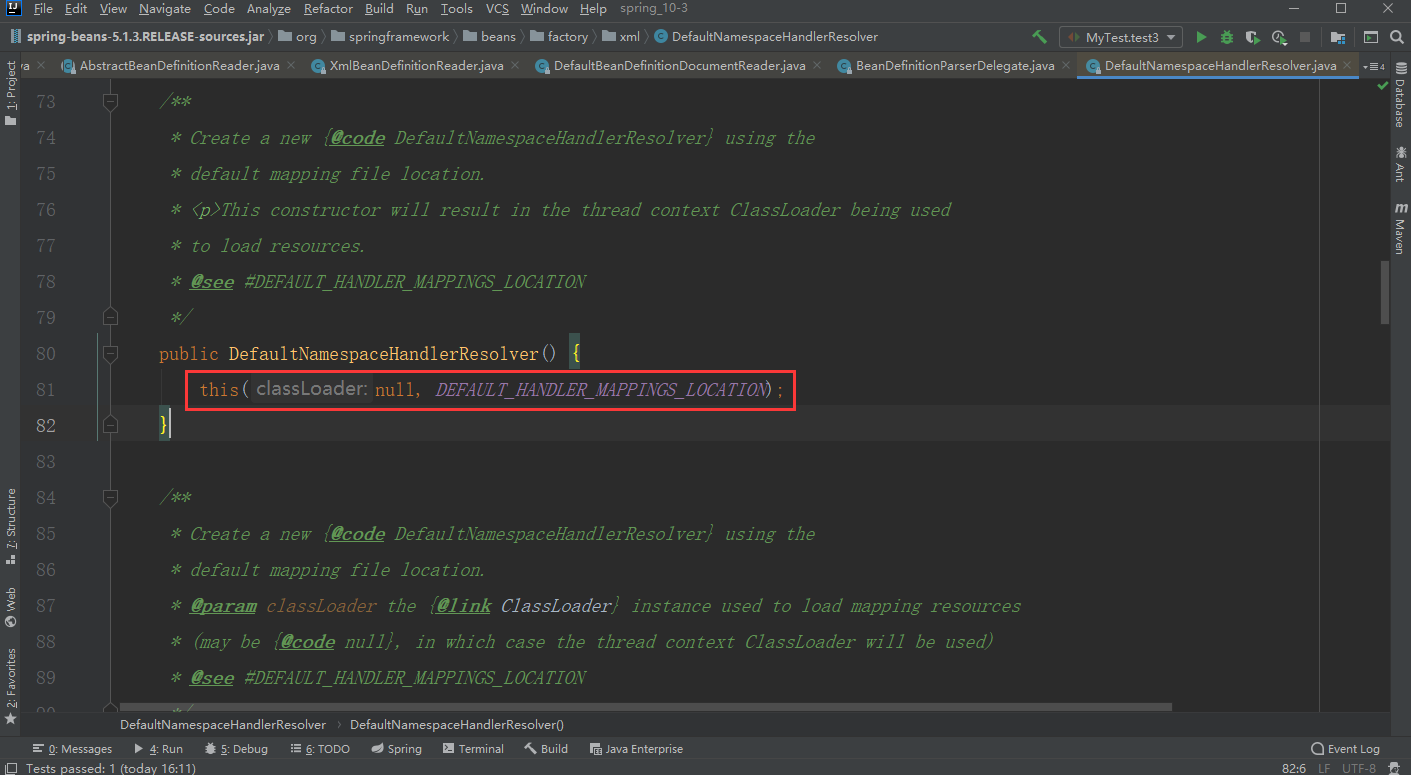Collapse the Javadoc comment at line 84
Screen dimensions: 1411x775
point(110,498)
